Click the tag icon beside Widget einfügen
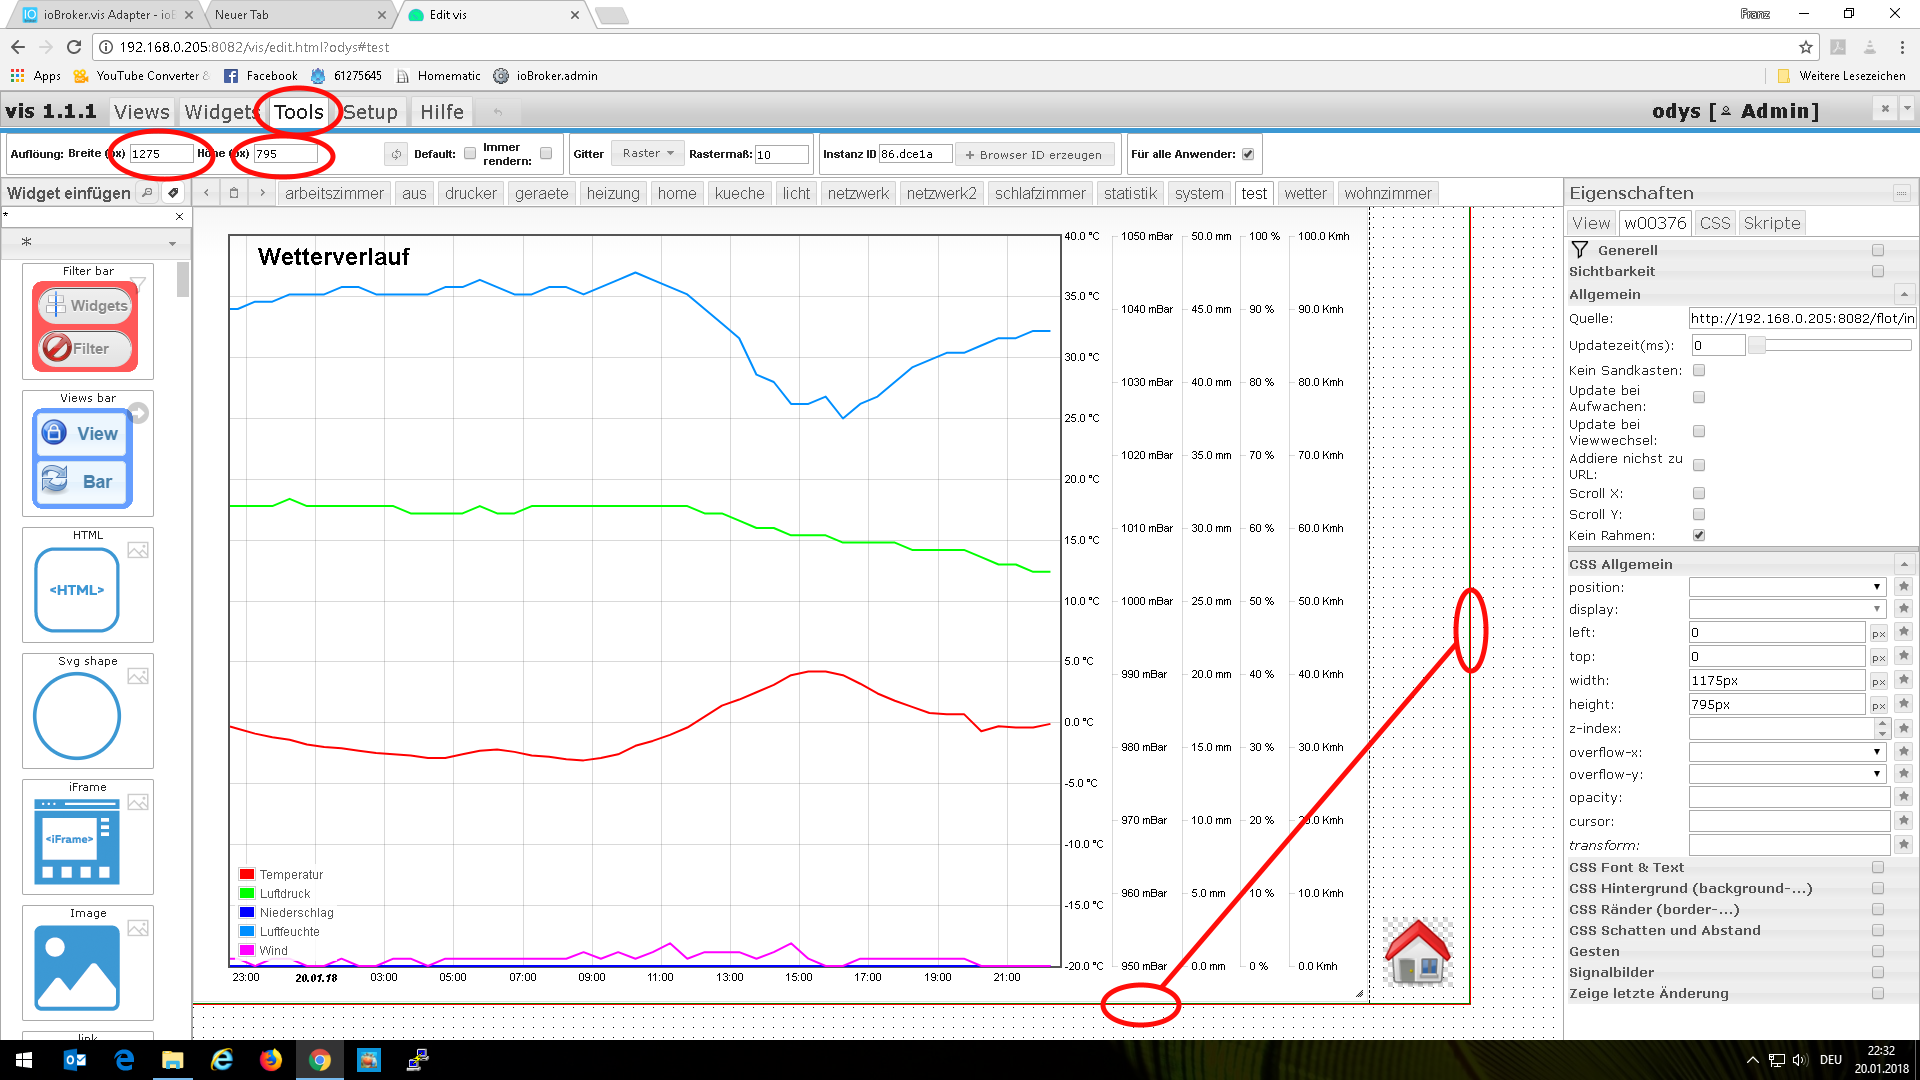The width and height of the screenshot is (1920, 1080). (x=173, y=193)
